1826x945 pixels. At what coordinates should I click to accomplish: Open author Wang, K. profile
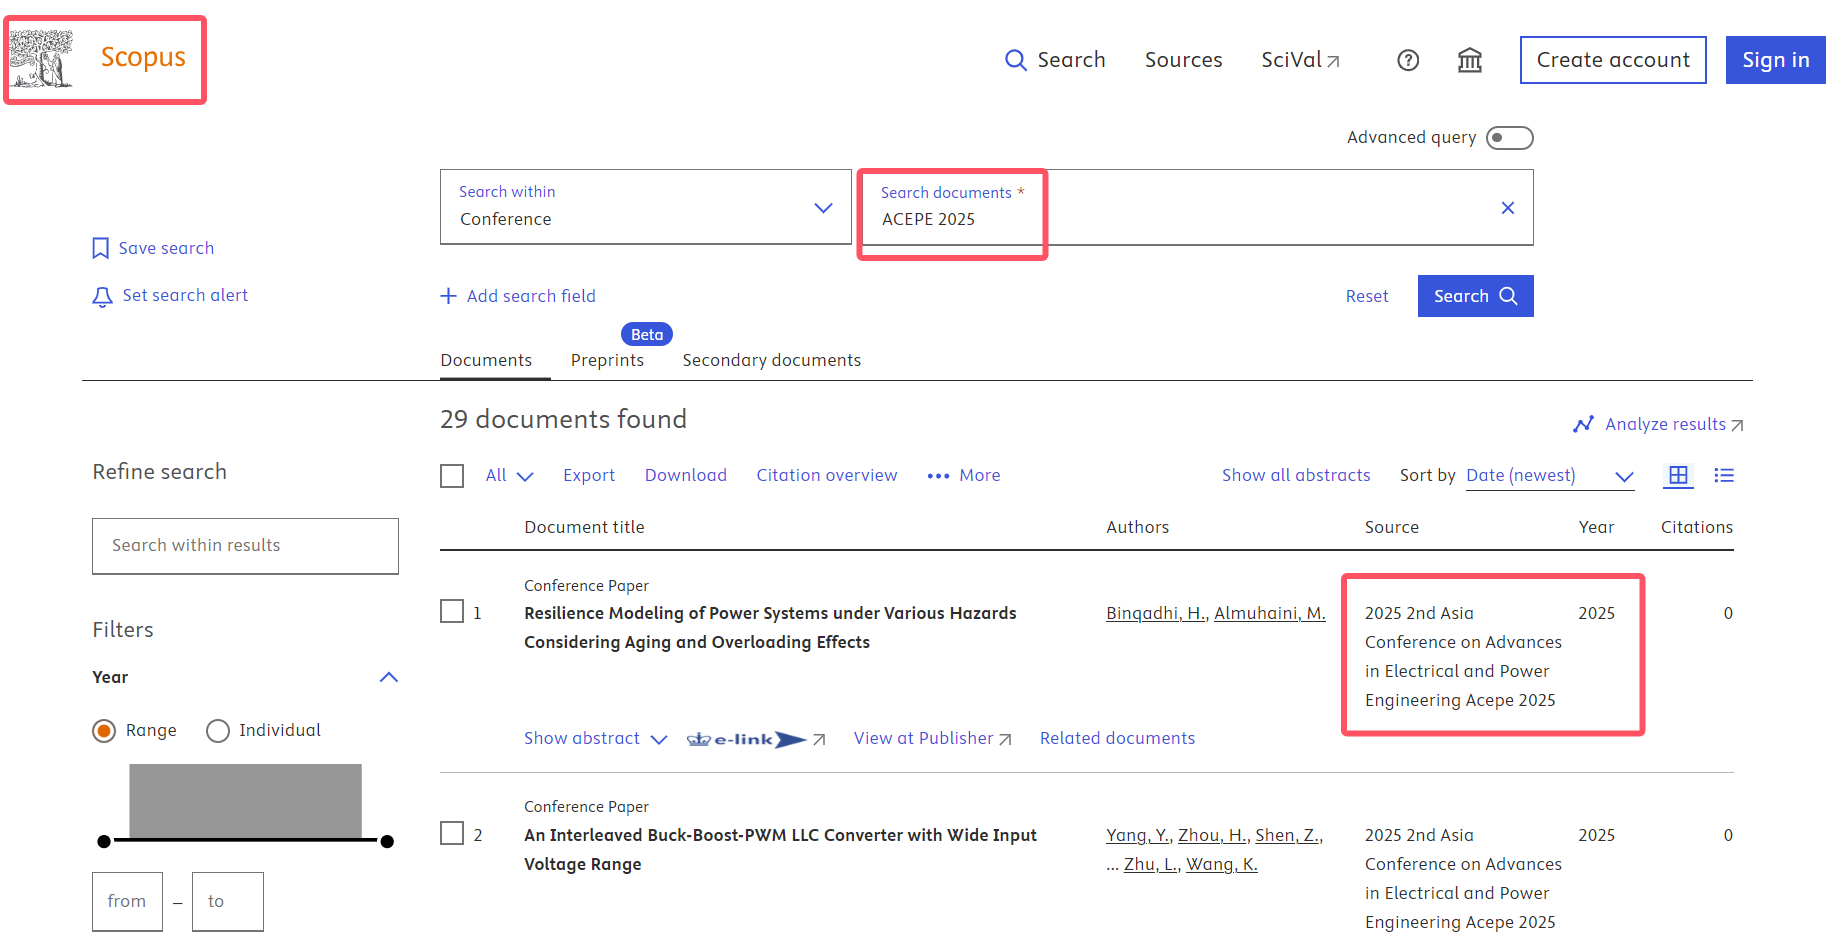(1222, 865)
